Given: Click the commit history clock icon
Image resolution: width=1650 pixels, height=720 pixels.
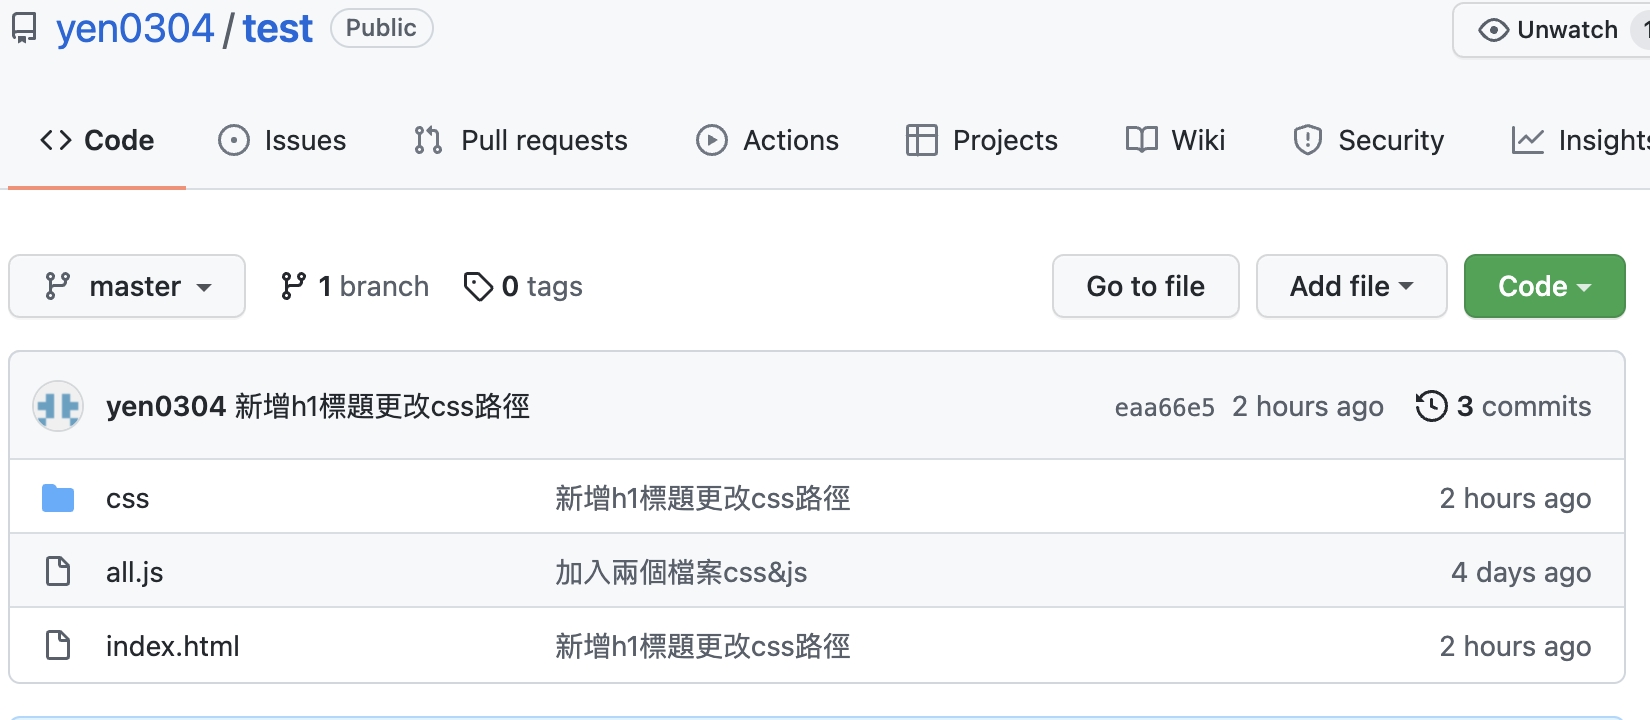Looking at the screenshot, I should (x=1434, y=406).
